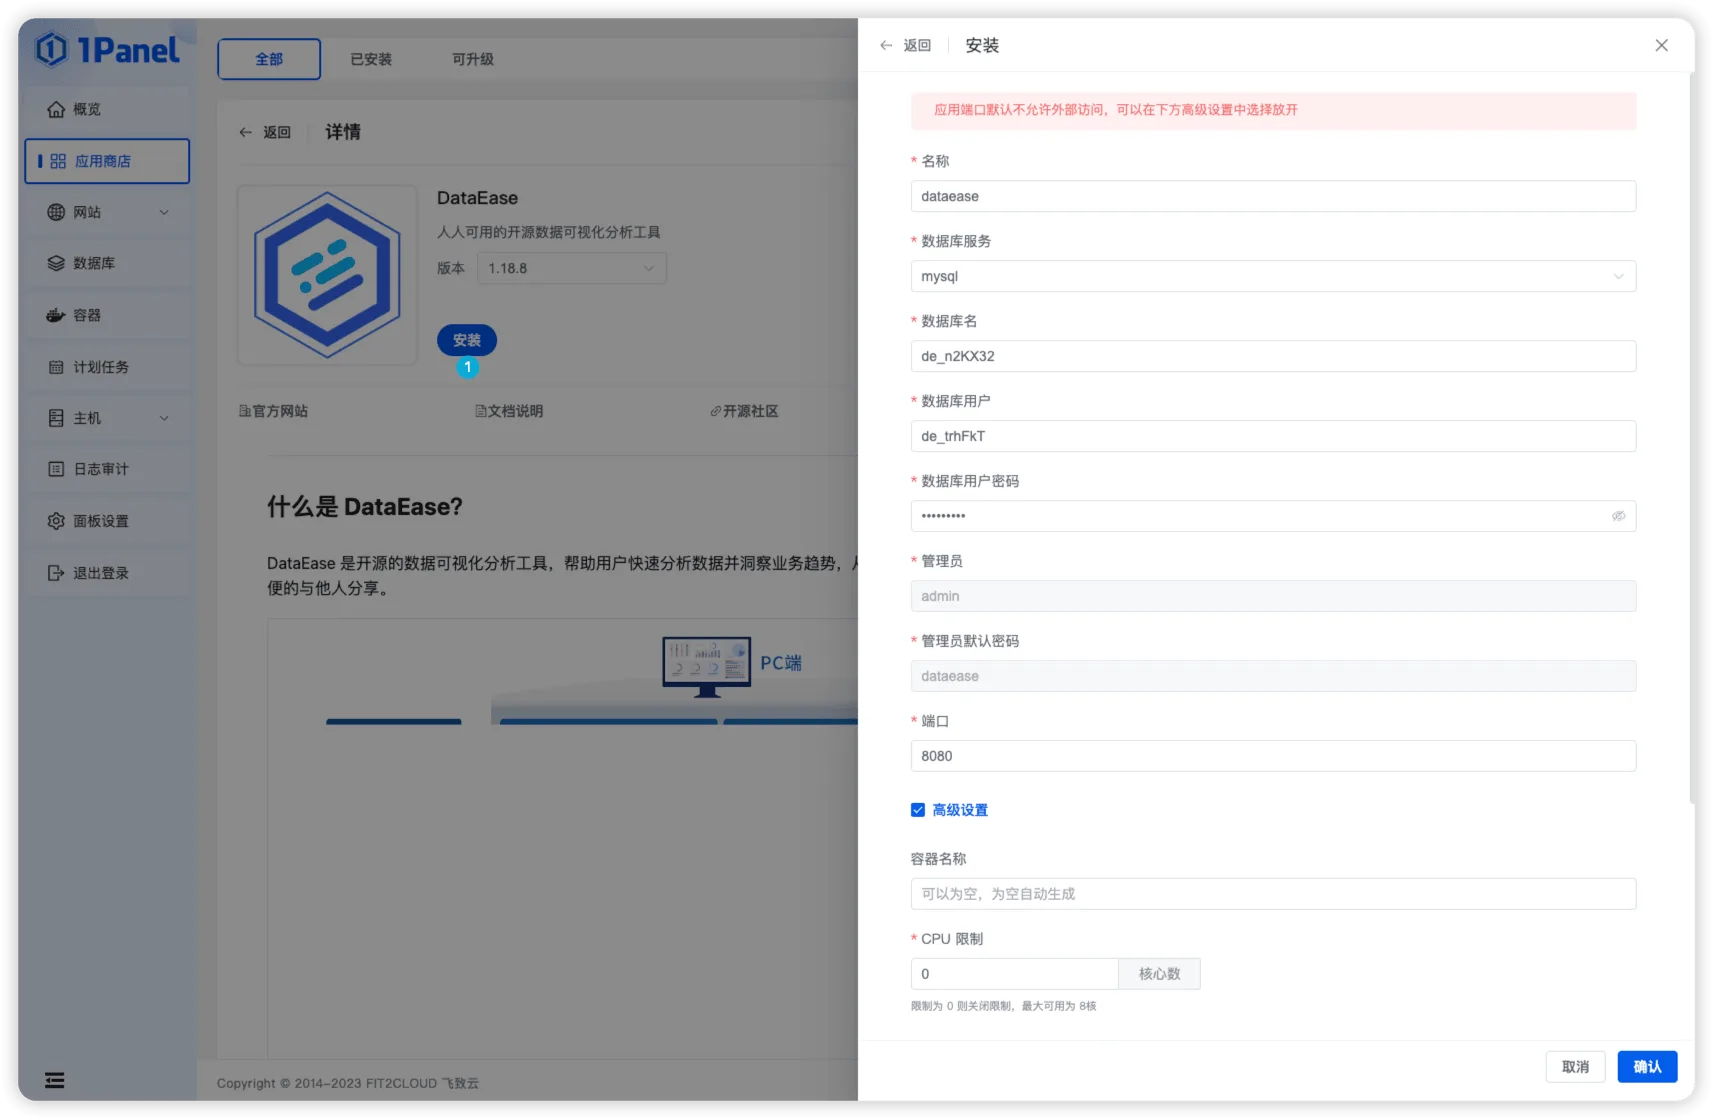Click the PC端 label in the diagram
This screenshot has height=1119, width=1713.
[x=781, y=663]
